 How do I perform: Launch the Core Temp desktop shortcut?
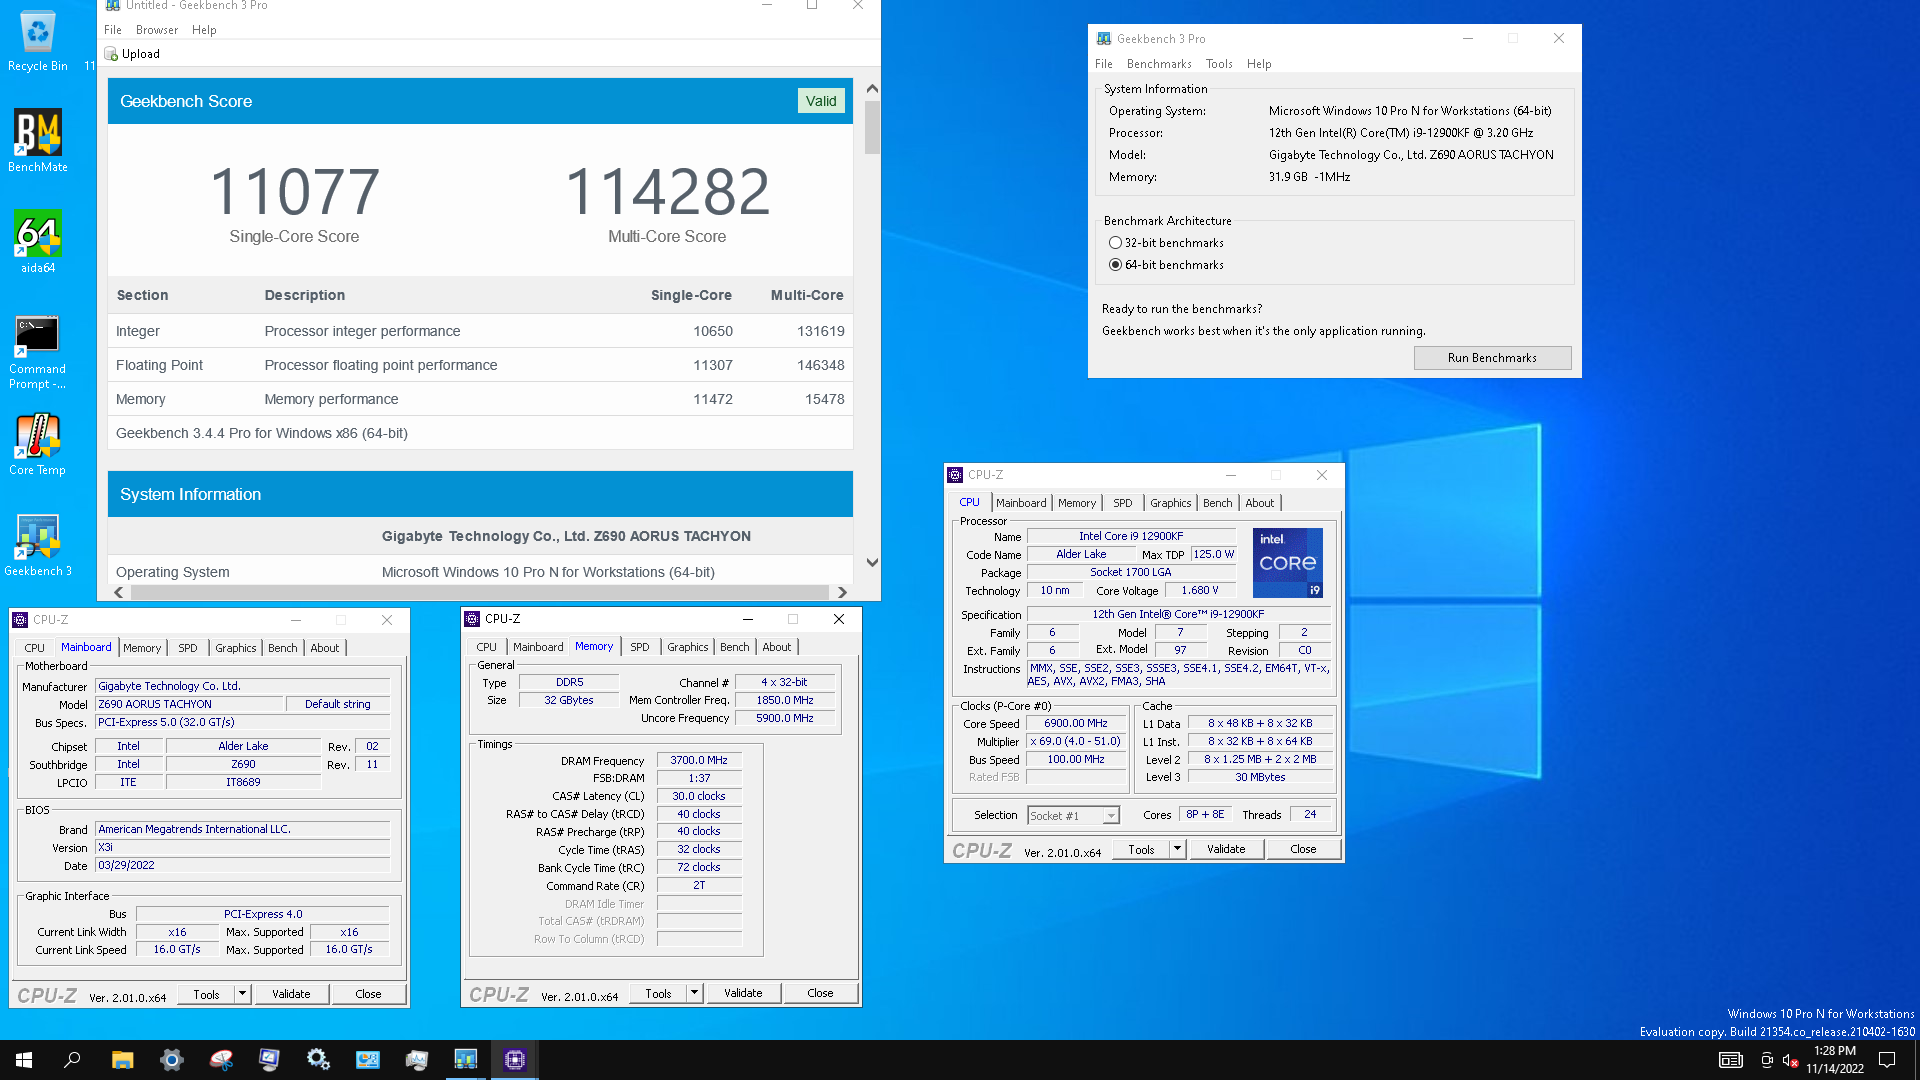[38, 444]
